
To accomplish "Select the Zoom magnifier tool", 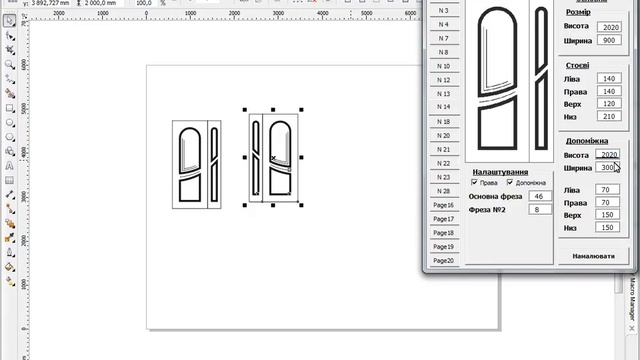I will click(9, 64).
